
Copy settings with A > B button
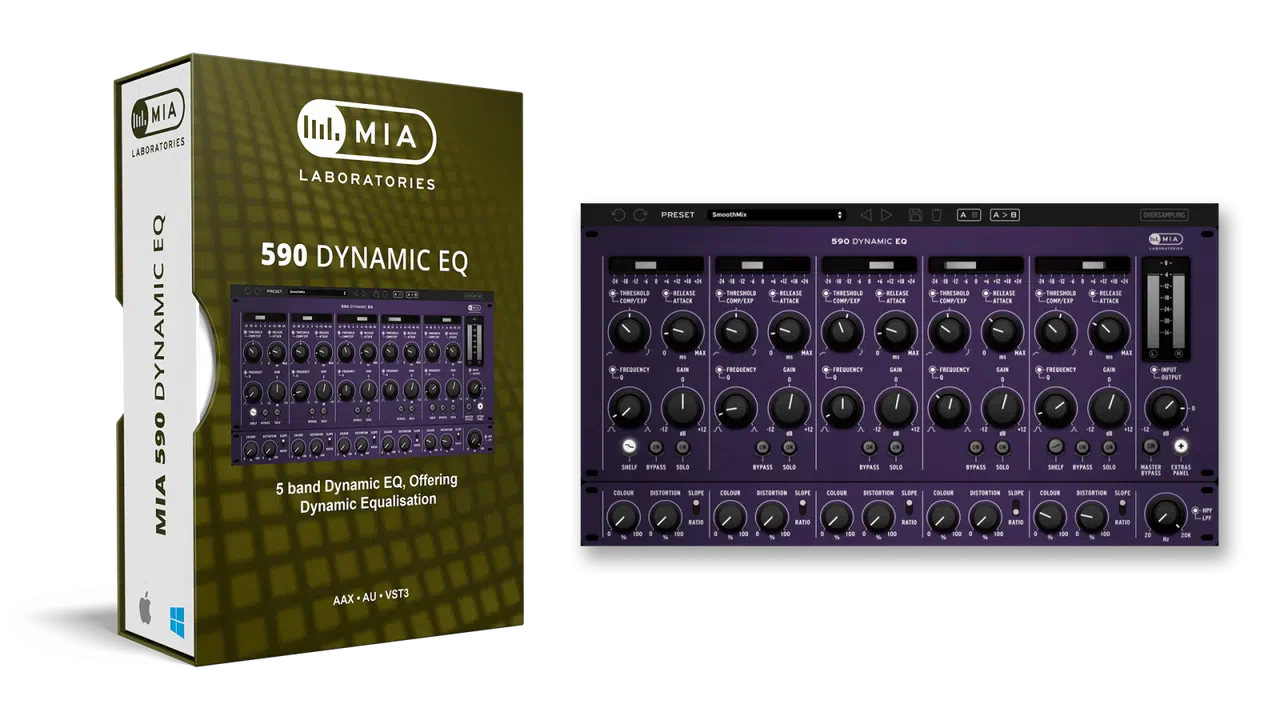coord(1004,215)
